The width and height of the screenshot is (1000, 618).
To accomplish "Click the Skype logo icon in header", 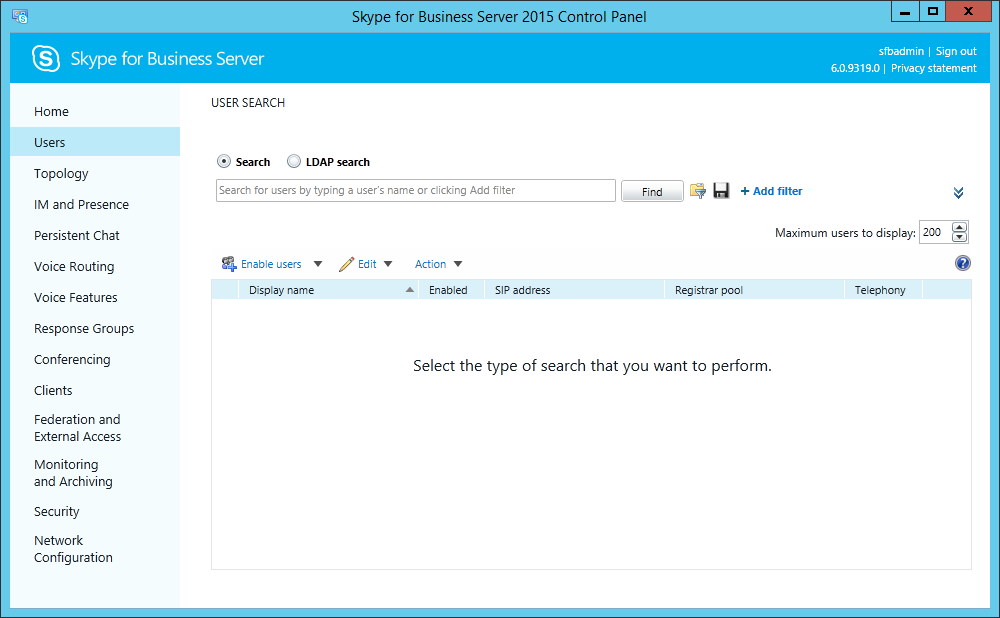I will click(46, 59).
